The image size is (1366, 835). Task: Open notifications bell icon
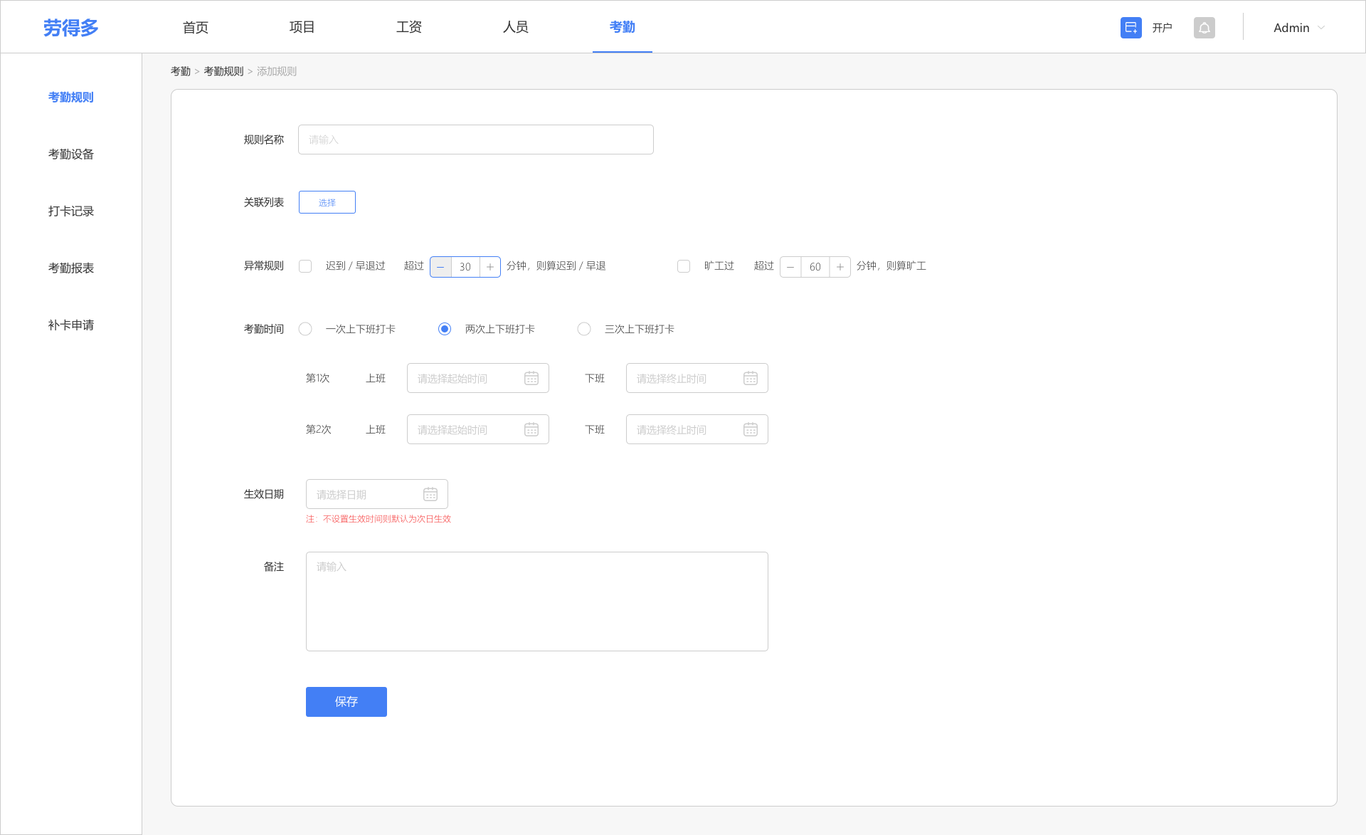point(1204,28)
